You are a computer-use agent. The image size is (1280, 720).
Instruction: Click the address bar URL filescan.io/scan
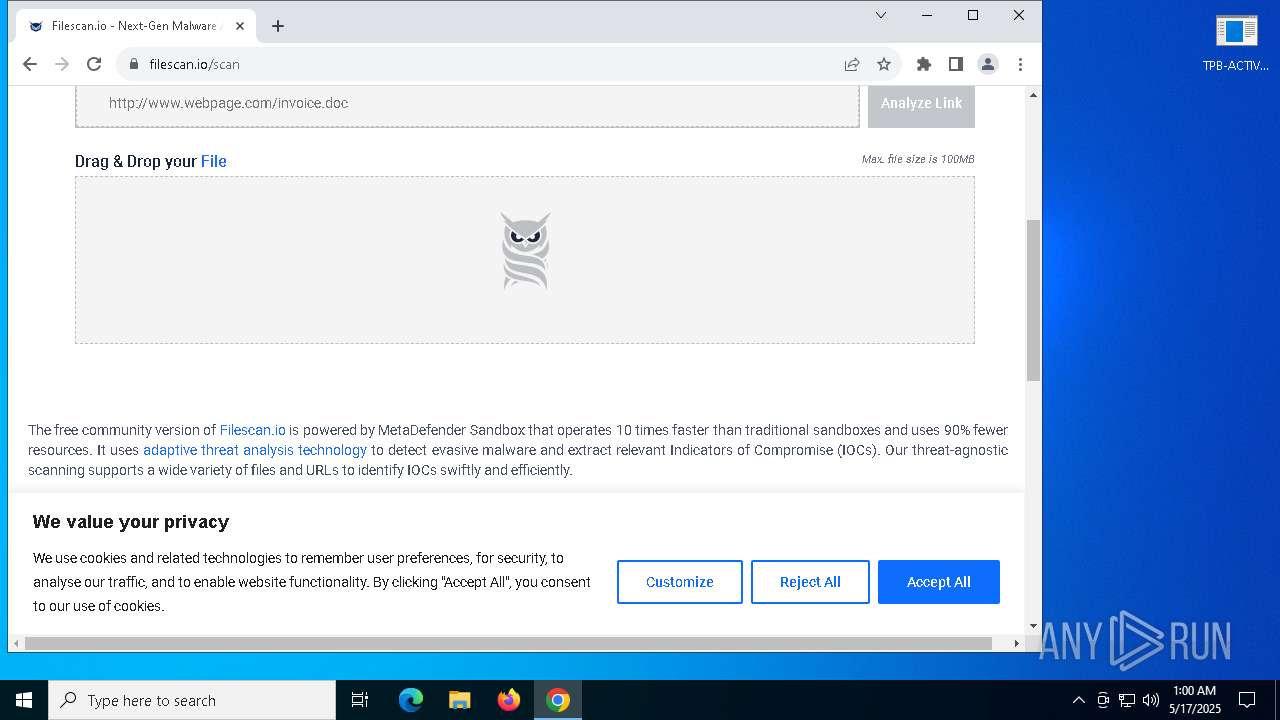coord(194,64)
